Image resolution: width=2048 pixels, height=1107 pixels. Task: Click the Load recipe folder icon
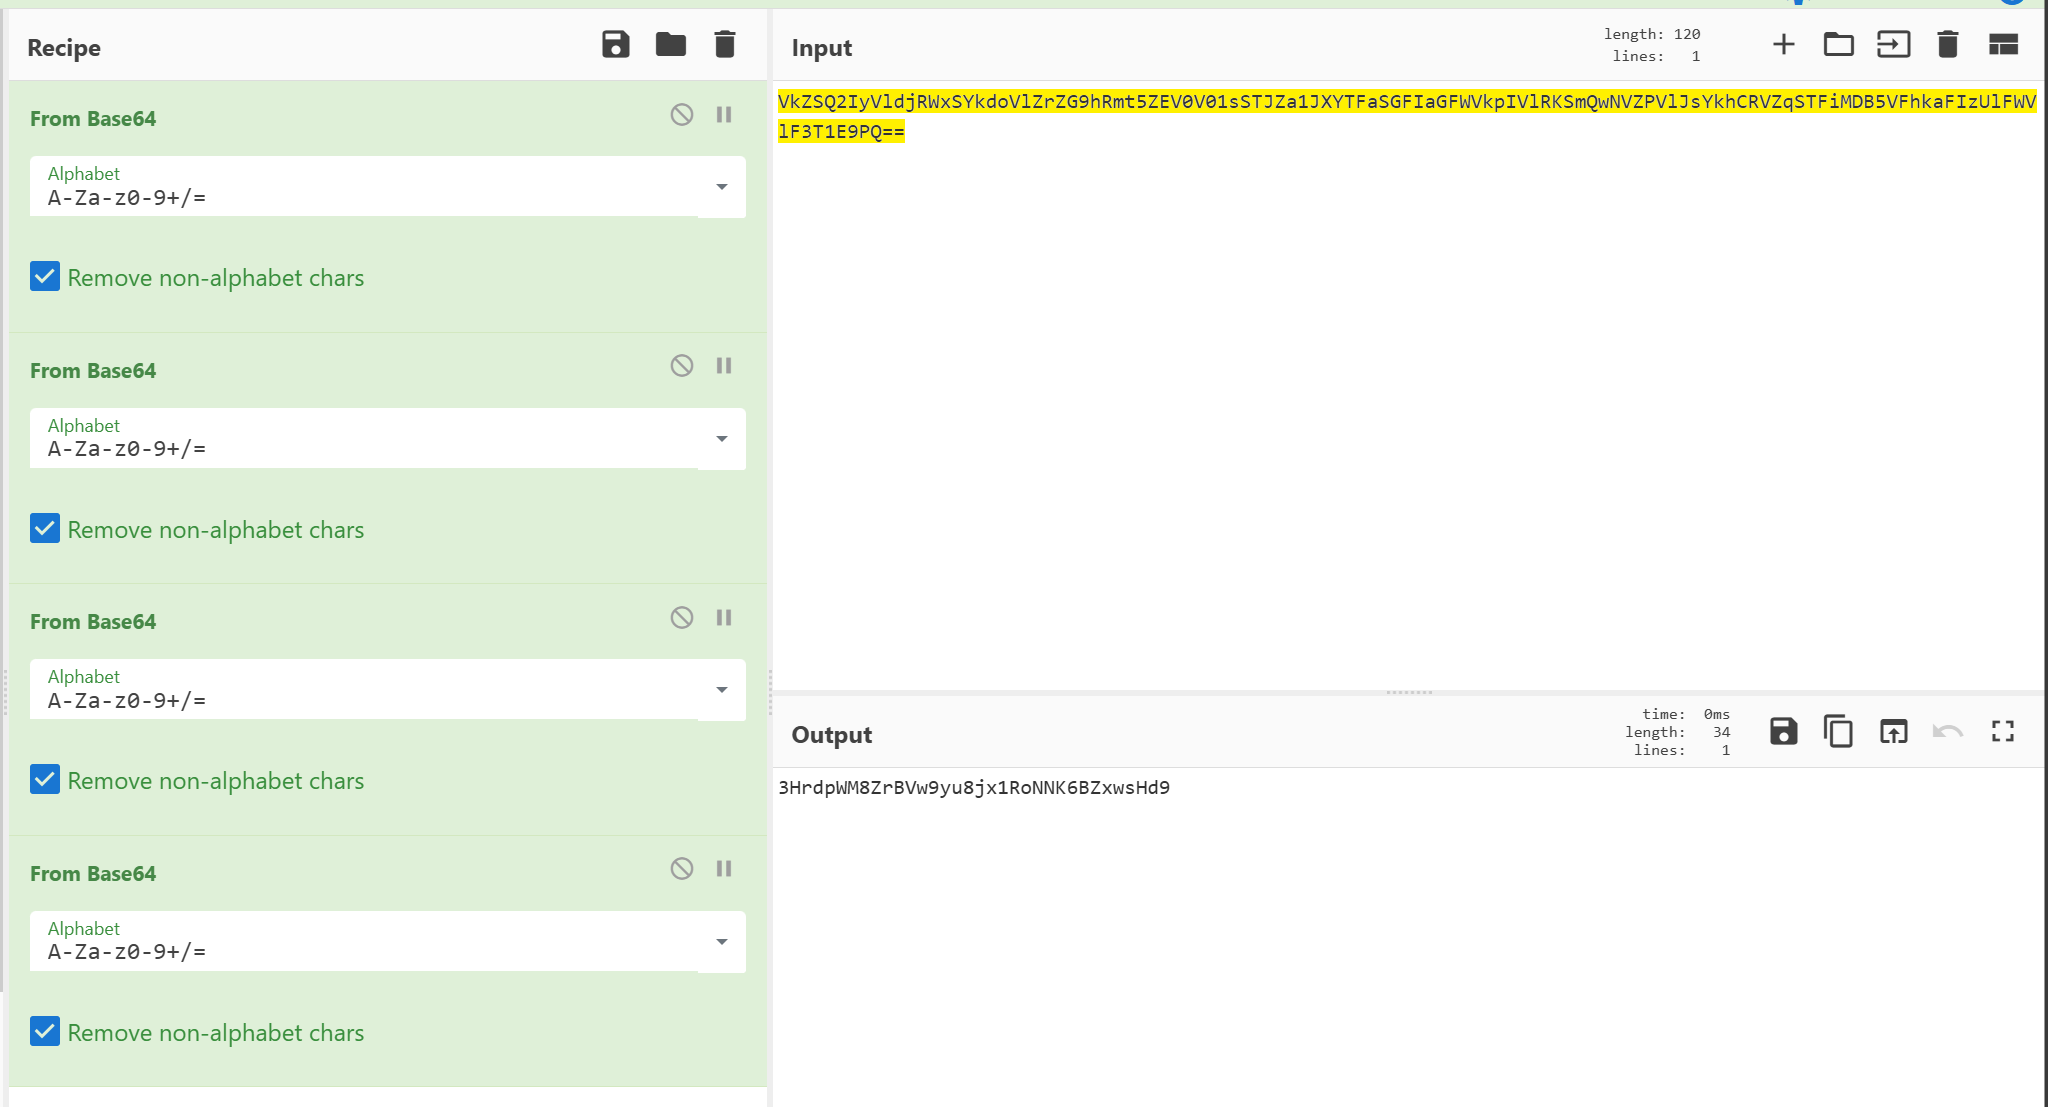[x=670, y=45]
